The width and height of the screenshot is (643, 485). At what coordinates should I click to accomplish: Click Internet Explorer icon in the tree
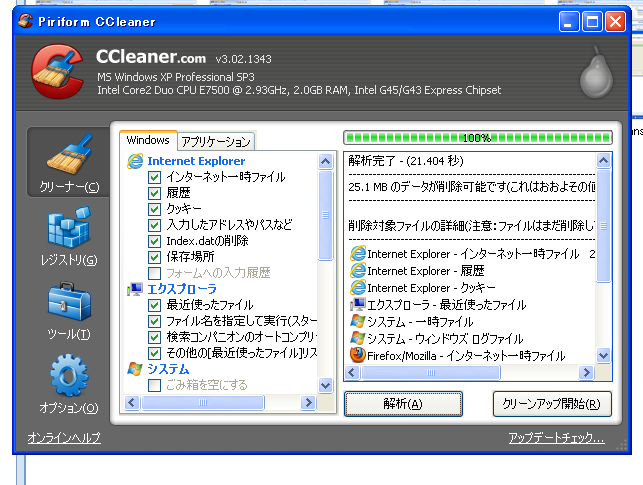click(135, 161)
